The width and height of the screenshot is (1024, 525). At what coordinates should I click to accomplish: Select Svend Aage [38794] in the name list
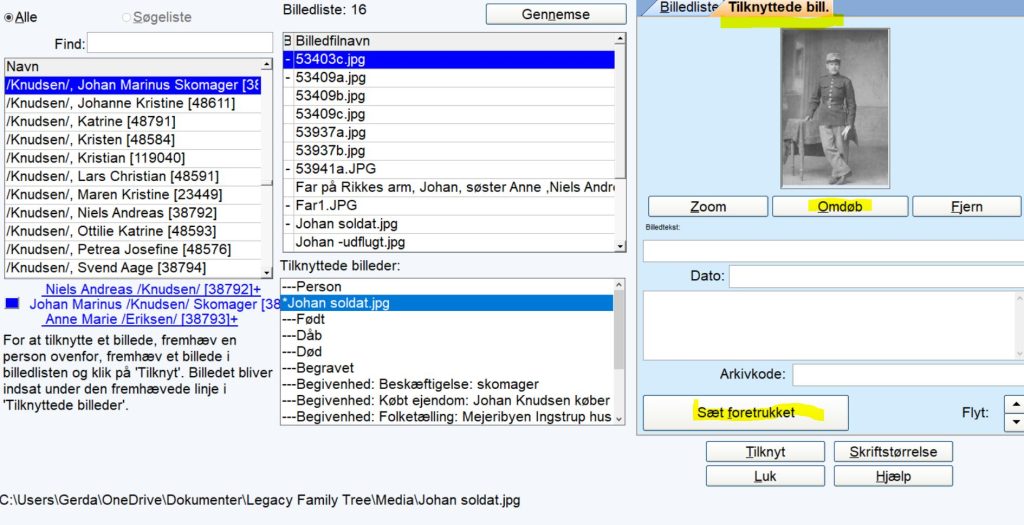tap(133, 268)
